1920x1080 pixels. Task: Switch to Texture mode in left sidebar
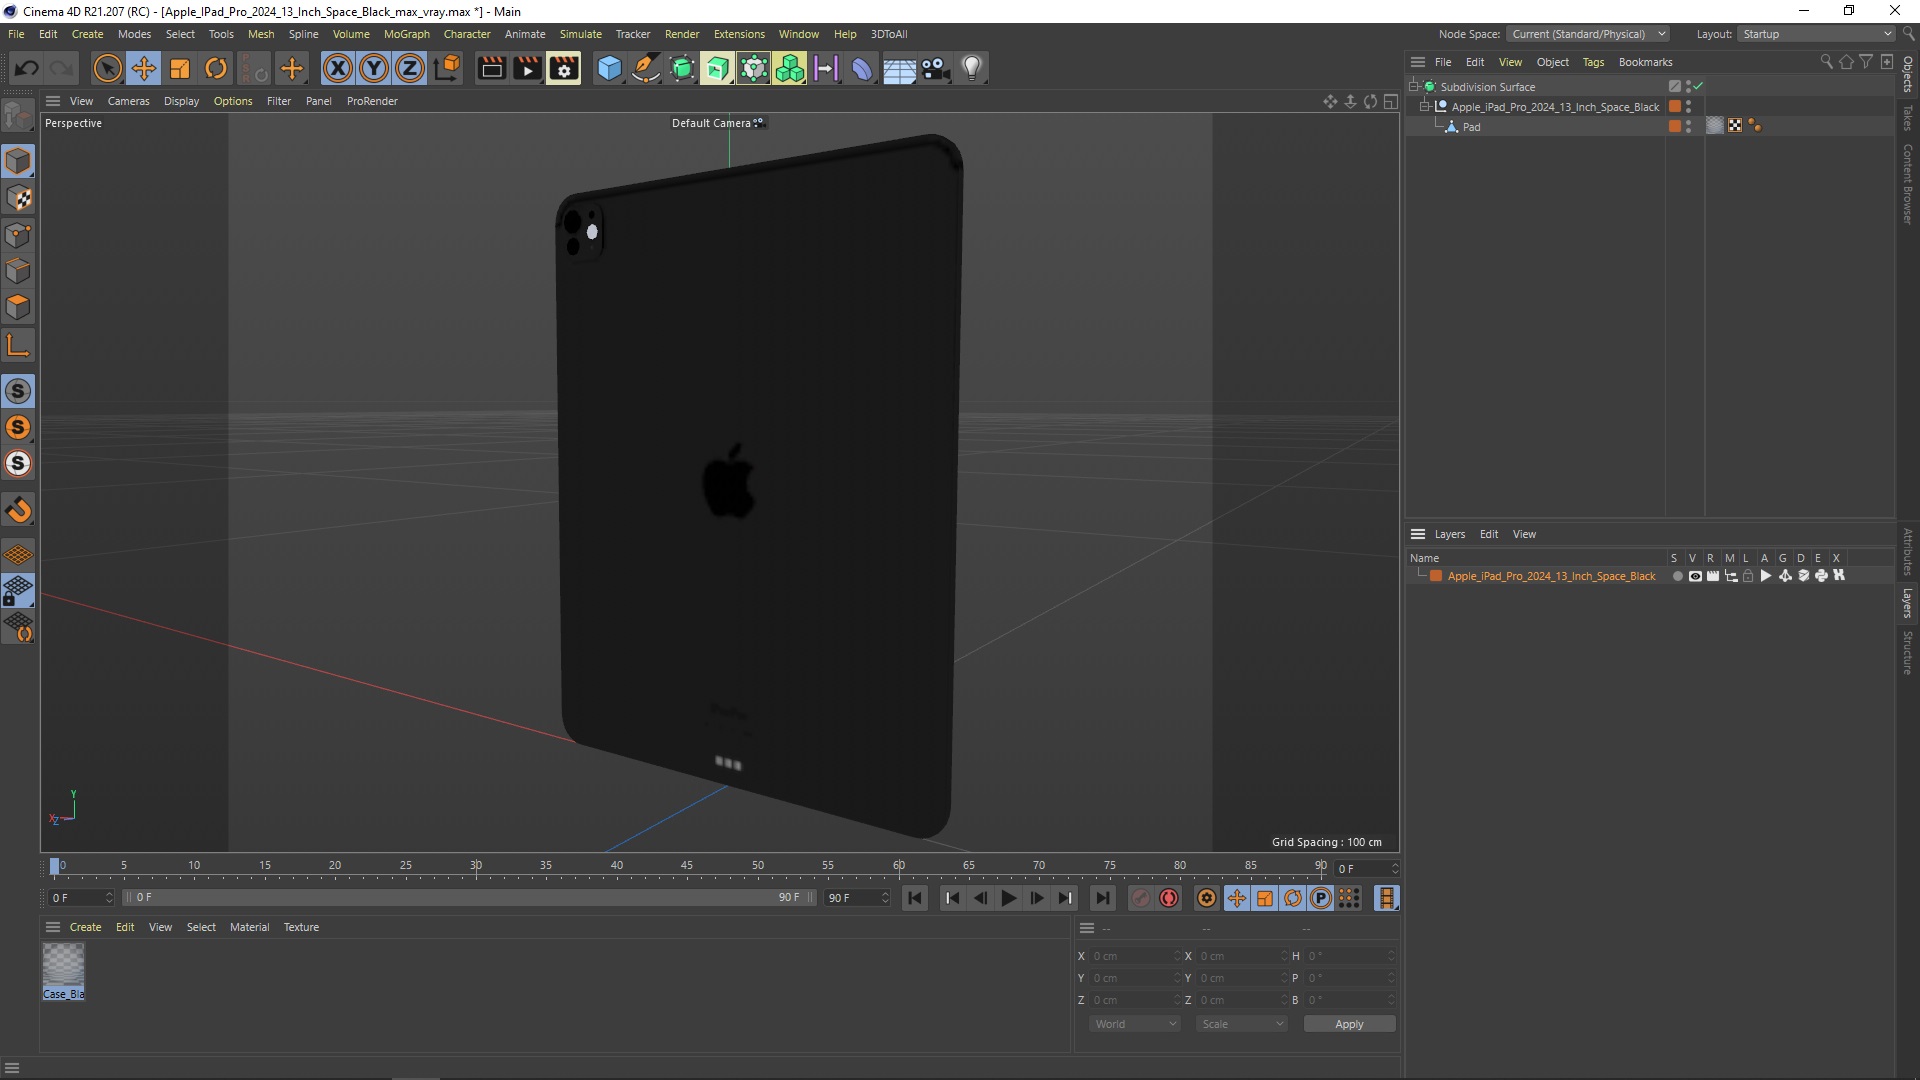click(x=18, y=198)
